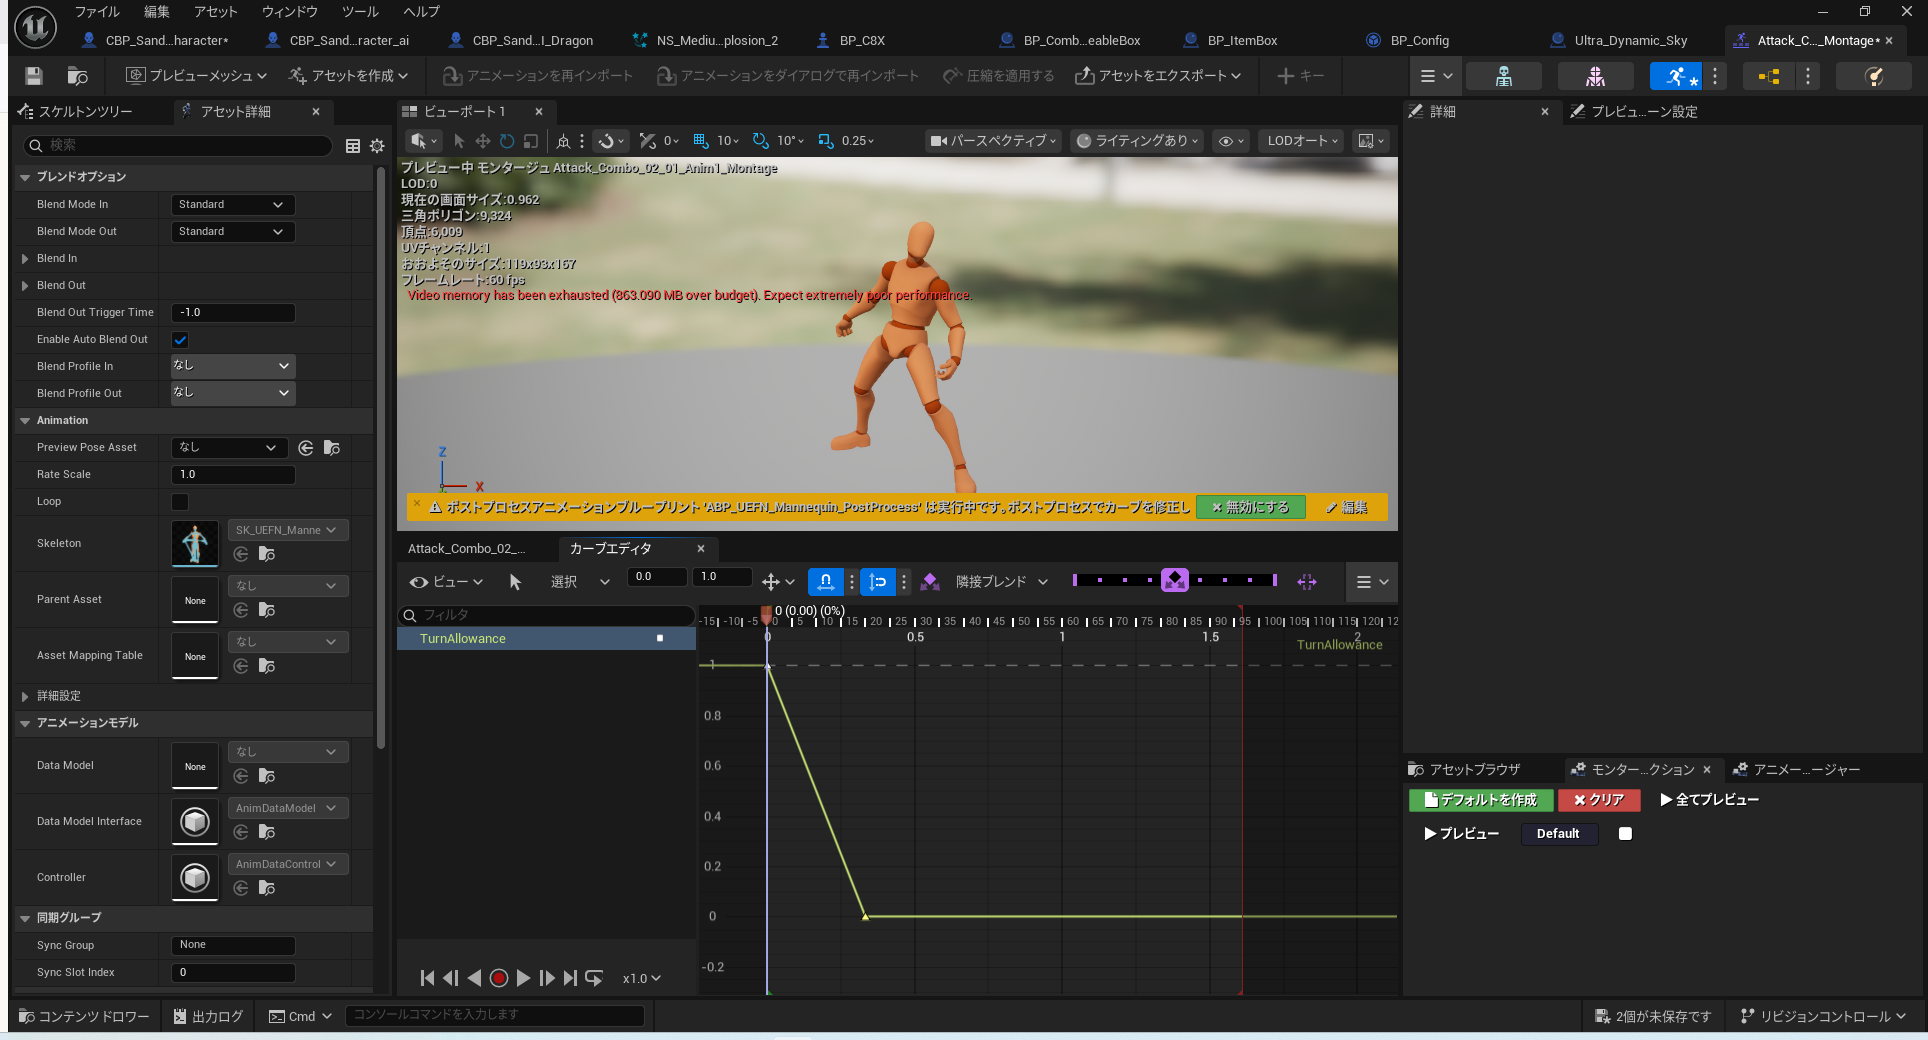Screen dimensions: 1928x1040
Task: Select the rotate tool in viewport toolbar
Action: pos(507,141)
